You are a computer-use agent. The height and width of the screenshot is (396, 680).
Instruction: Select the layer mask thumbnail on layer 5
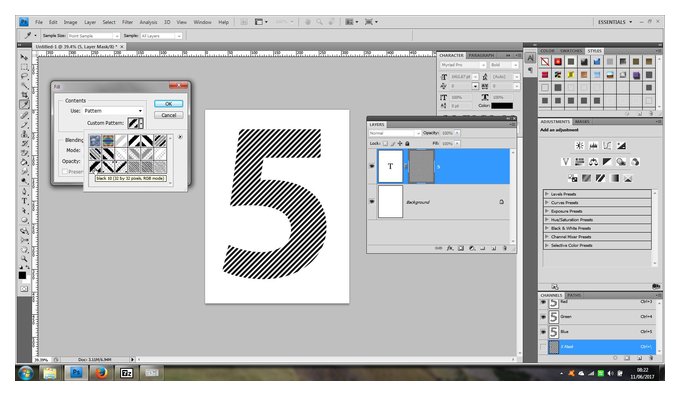pyautogui.click(x=421, y=166)
